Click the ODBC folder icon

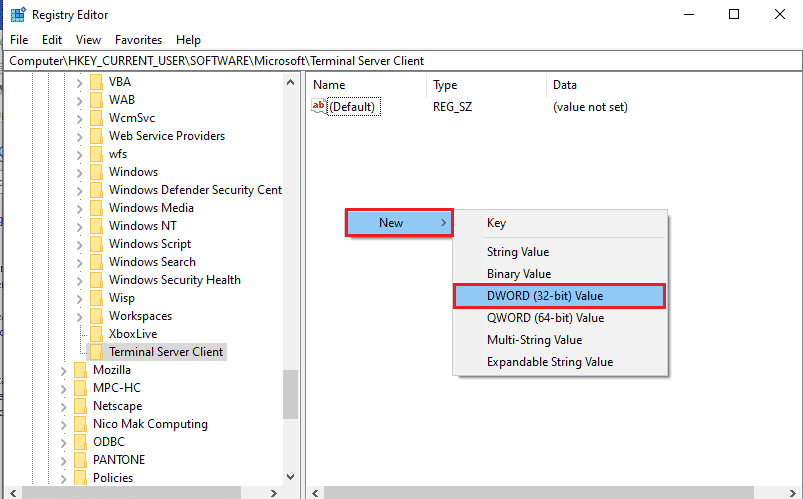click(x=80, y=442)
